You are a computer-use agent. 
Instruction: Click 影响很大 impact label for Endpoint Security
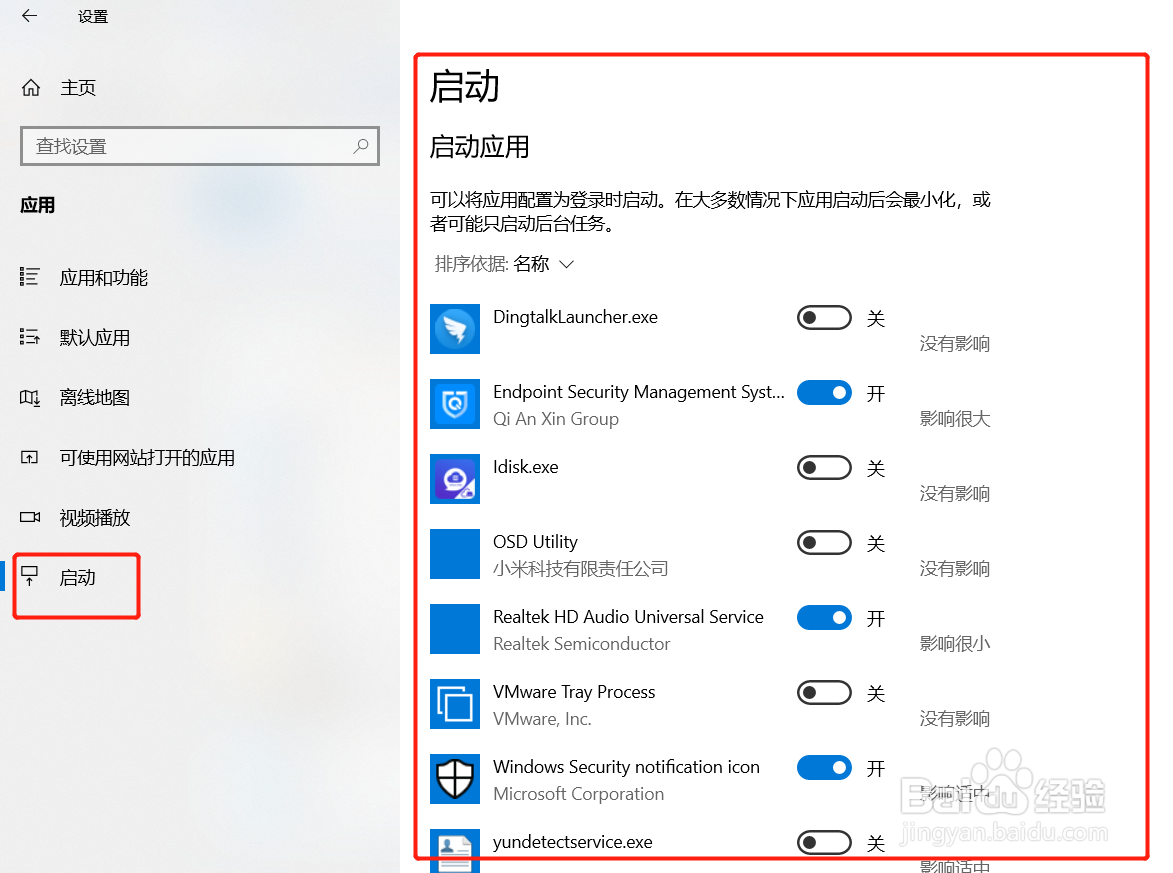955,419
